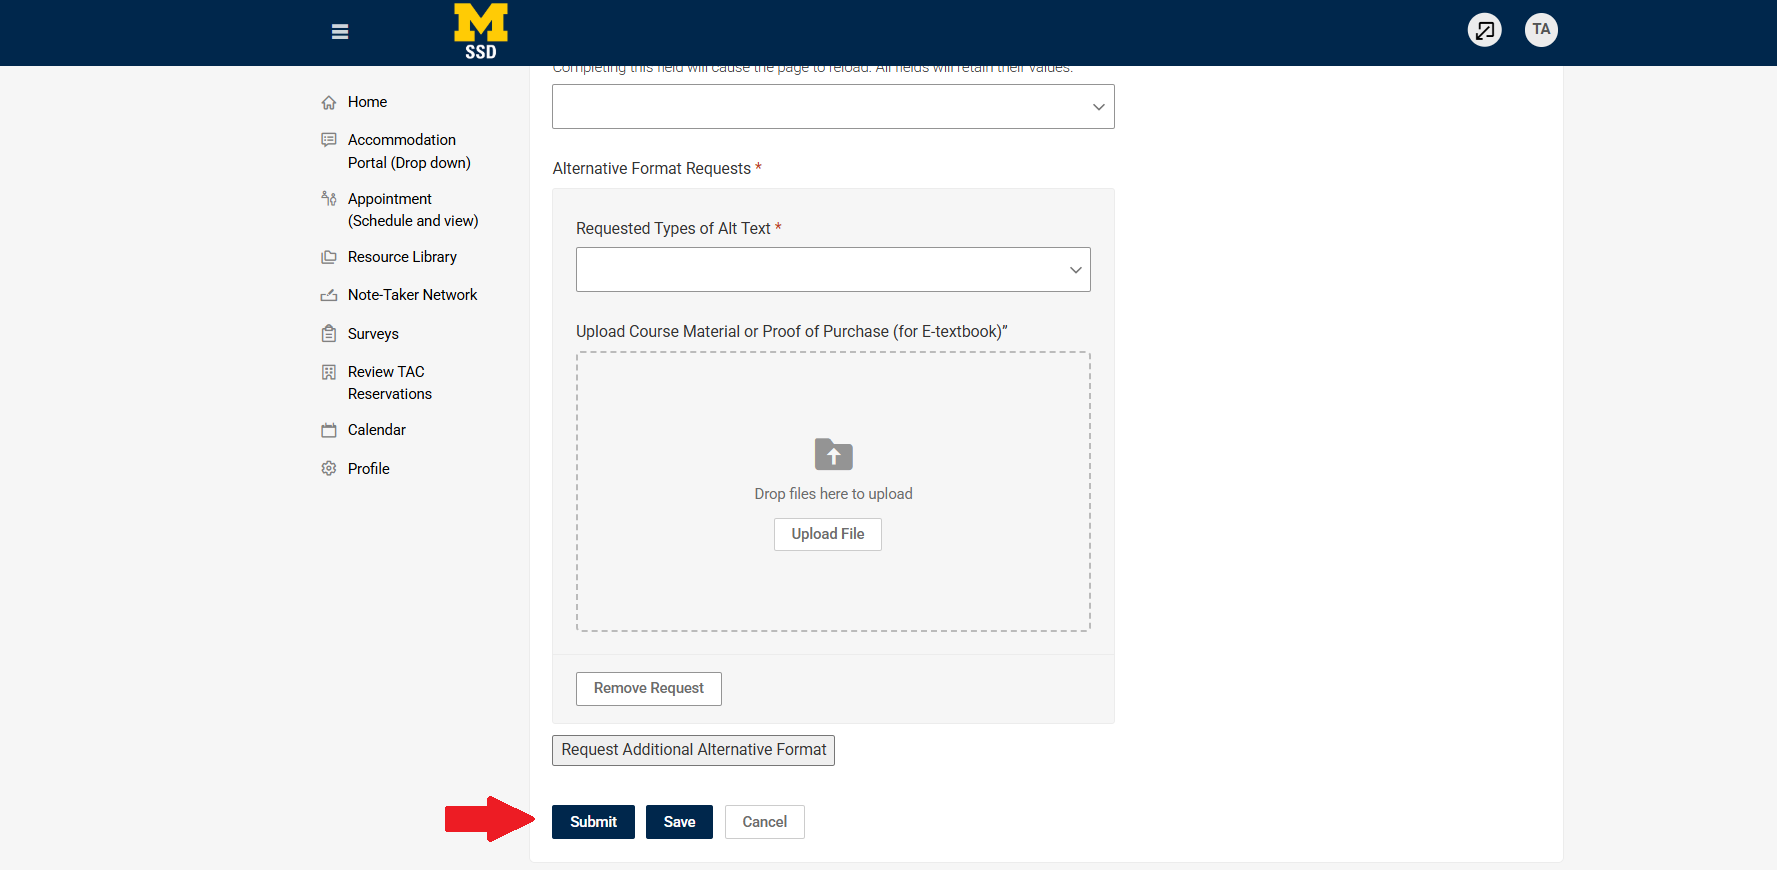Viewport: 1777px width, 870px height.
Task: Click the Resource Library folder icon
Action: 329,257
